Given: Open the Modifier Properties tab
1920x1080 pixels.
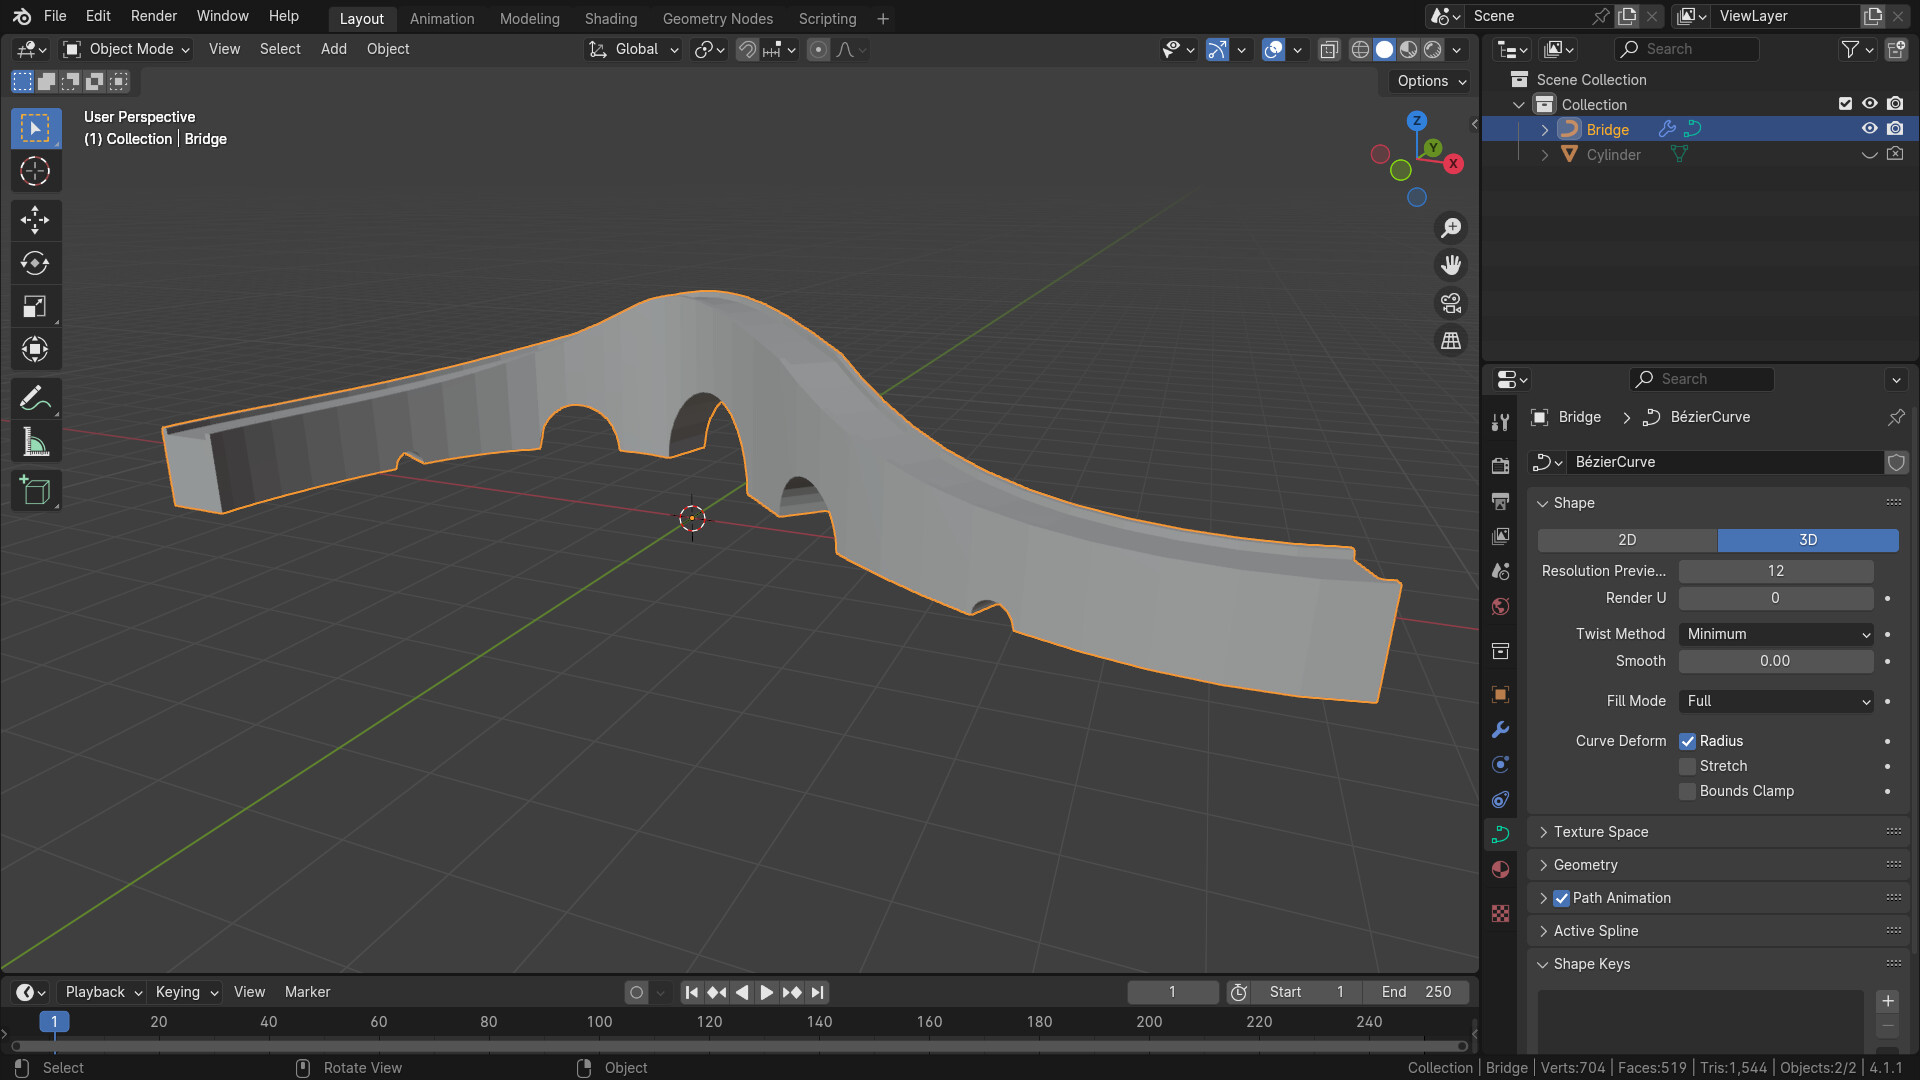Looking at the screenshot, I should pyautogui.click(x=1500, y=731).
